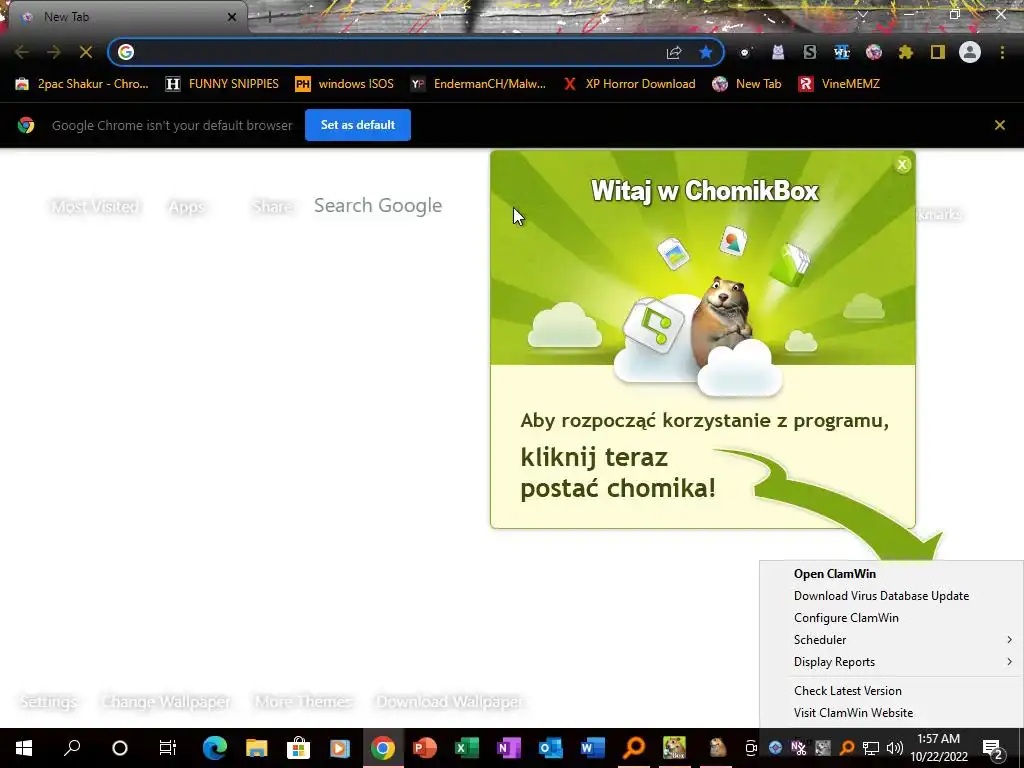1024x768 pixels.
Task: Click More Themes
Action: point(304,701)
